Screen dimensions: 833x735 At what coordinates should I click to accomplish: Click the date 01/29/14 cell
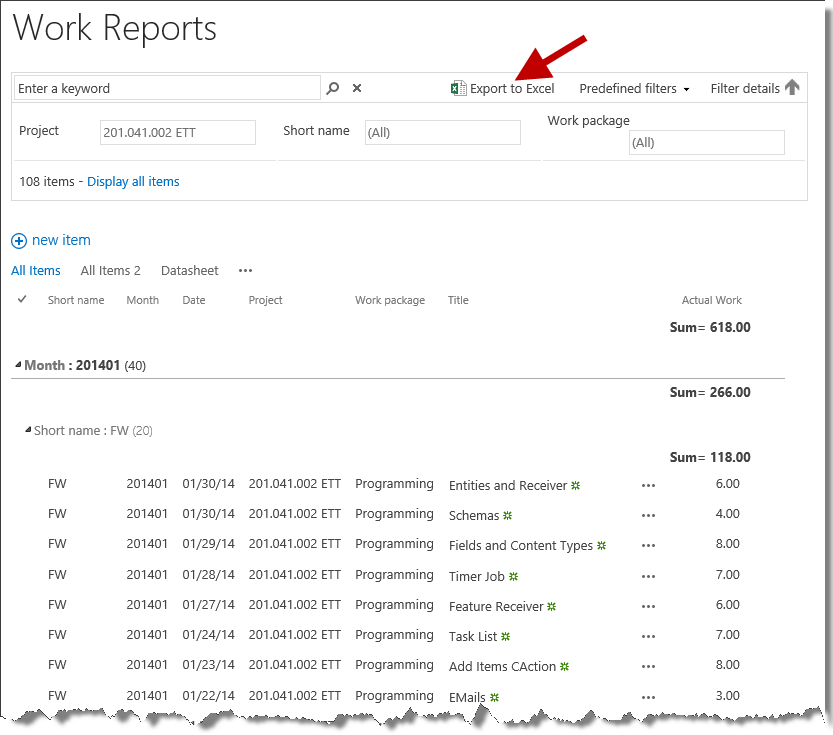click(208, 544)
